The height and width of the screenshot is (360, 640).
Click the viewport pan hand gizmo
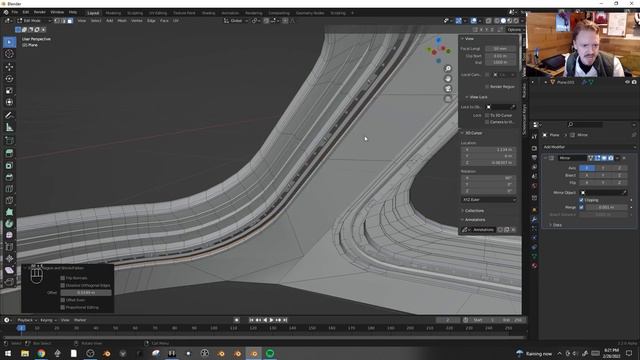pyautogui.click(x=448, y=78)
